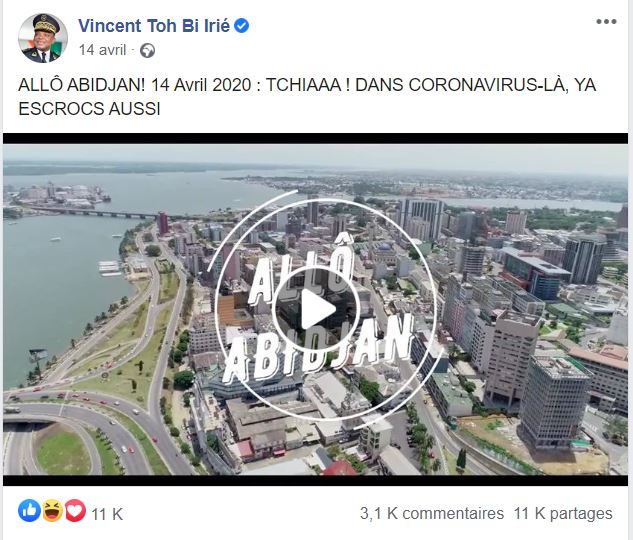The image size is (633, 540).
Task: Open the post options three-dot menu
Action: [x=606, y=22]
